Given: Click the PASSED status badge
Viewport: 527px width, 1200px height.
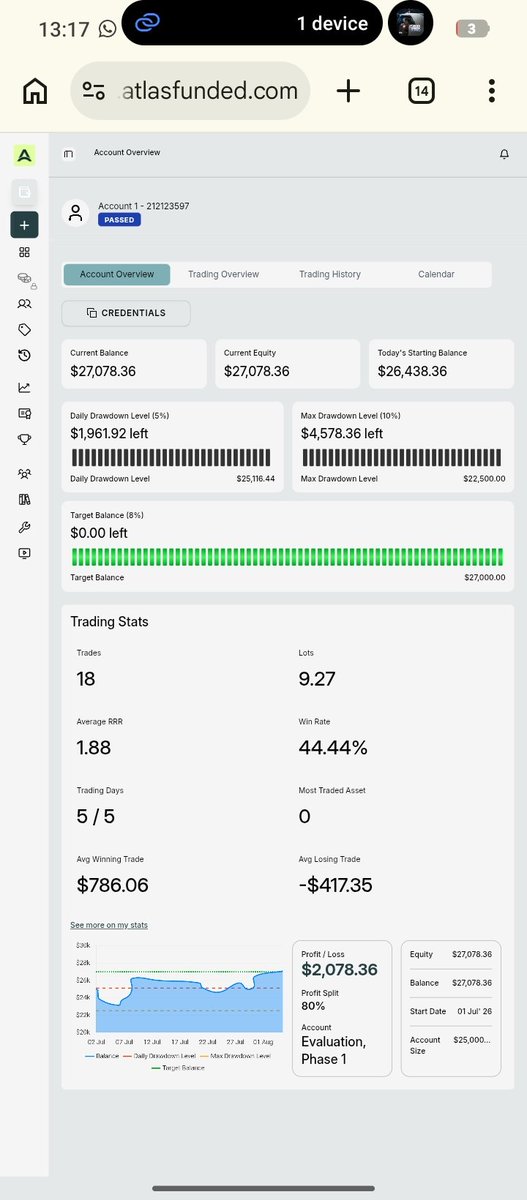Looking at the screenshot, I should coord(119,220).
